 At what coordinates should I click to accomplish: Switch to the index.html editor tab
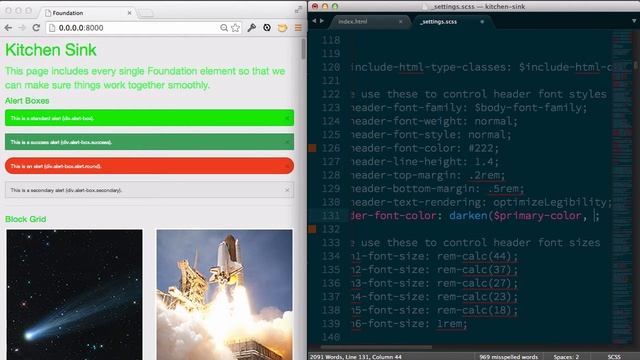coord(353,22)
